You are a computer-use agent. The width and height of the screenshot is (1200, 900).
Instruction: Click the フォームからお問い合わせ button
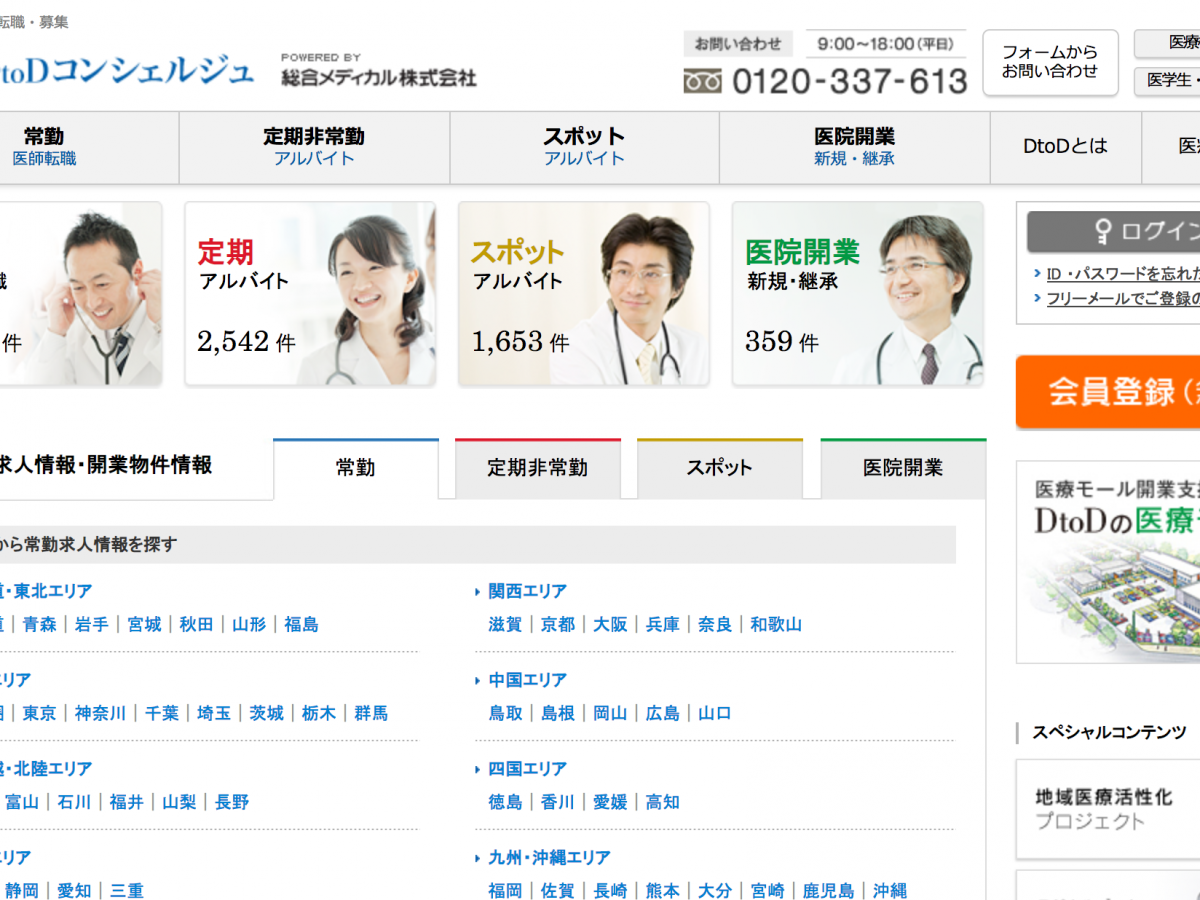(x=1050, y=62)
